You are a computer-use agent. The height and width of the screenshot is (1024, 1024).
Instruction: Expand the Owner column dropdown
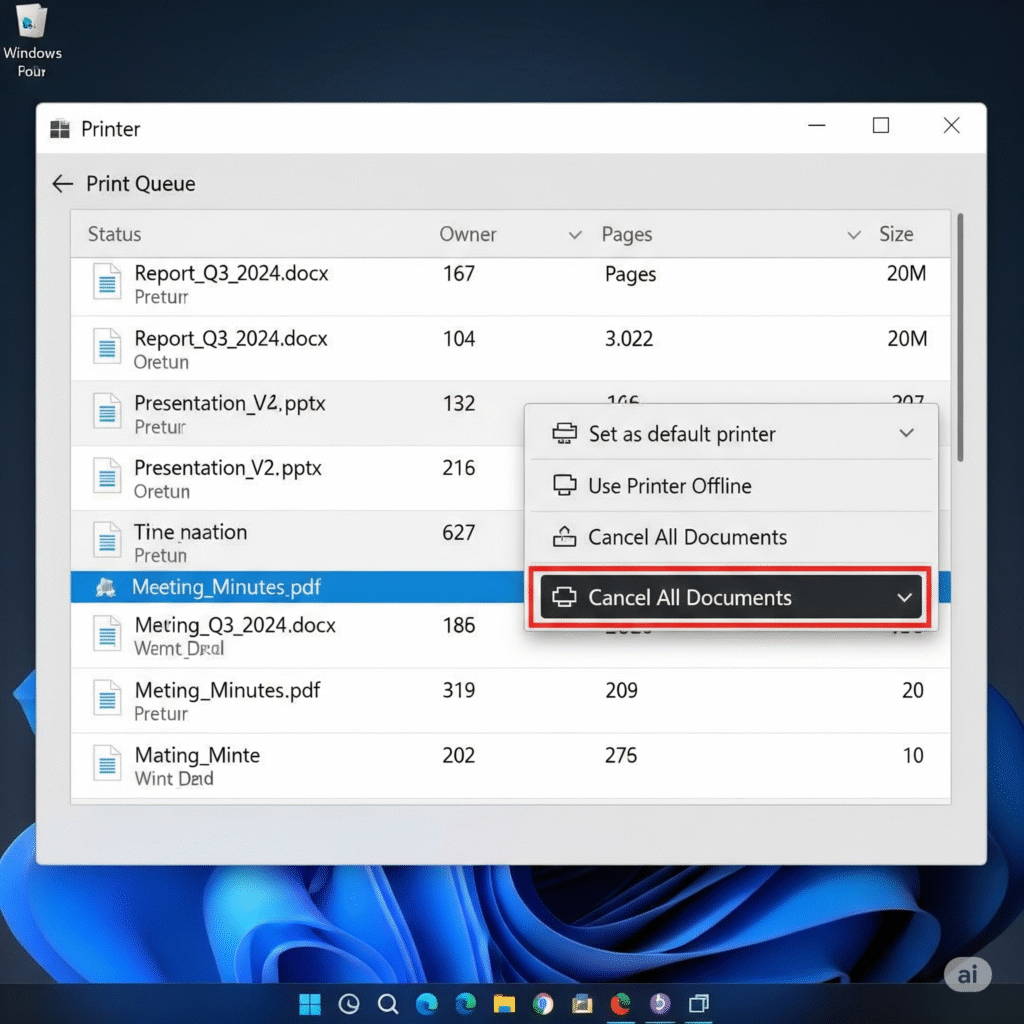click(x=575, y=234)
